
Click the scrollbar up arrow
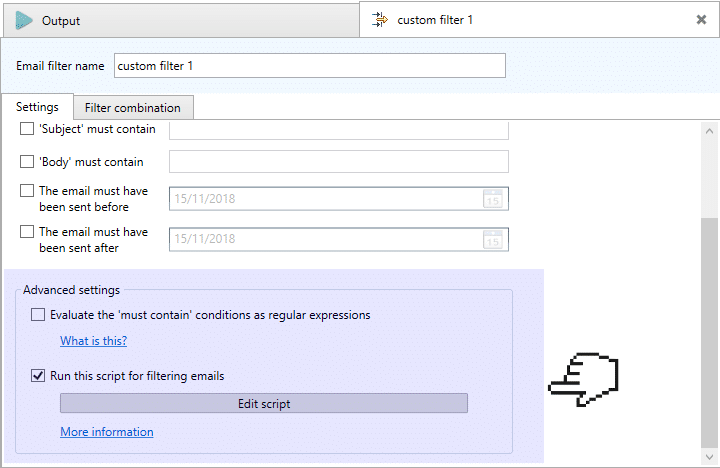709,131
